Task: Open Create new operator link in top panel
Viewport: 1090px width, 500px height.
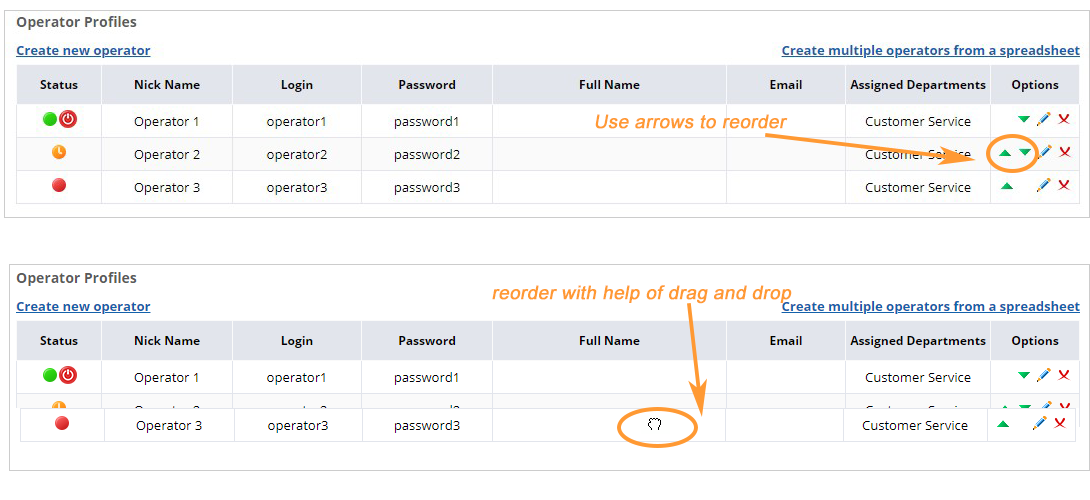Action: click(83, 51)
